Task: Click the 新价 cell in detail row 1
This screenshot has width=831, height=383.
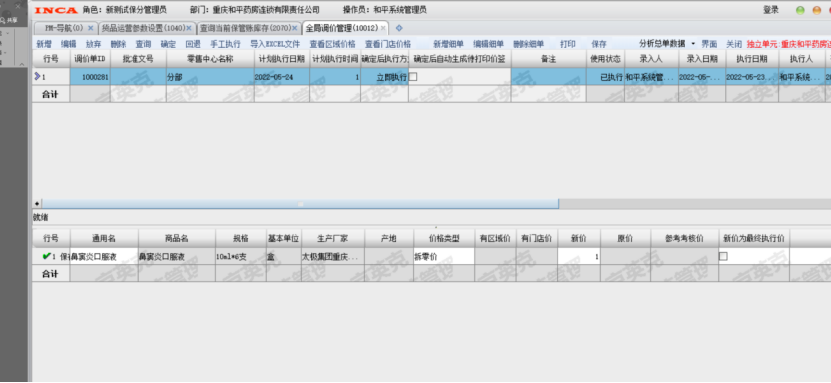Action: 579,256
